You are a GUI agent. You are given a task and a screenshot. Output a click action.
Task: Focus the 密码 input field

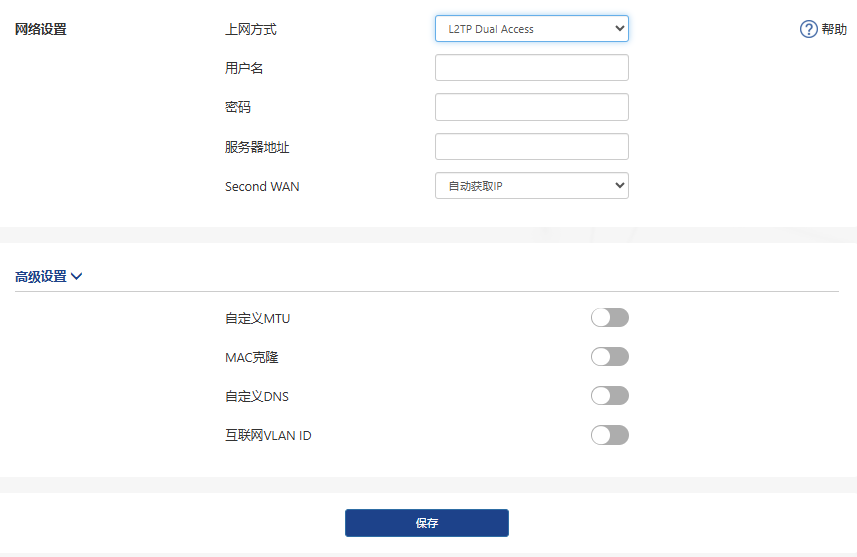tap(531, 107)
